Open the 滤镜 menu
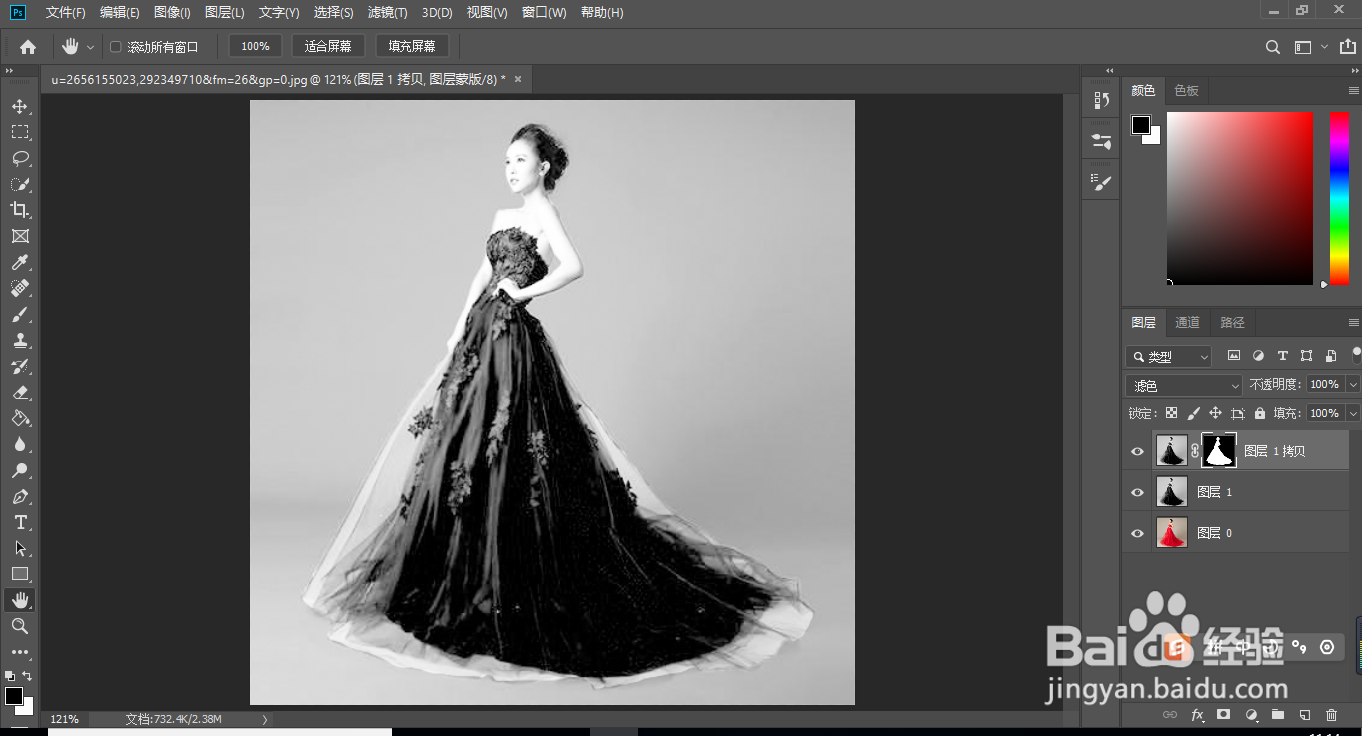This screenshot has height=736, width=1362. (387, 12)
